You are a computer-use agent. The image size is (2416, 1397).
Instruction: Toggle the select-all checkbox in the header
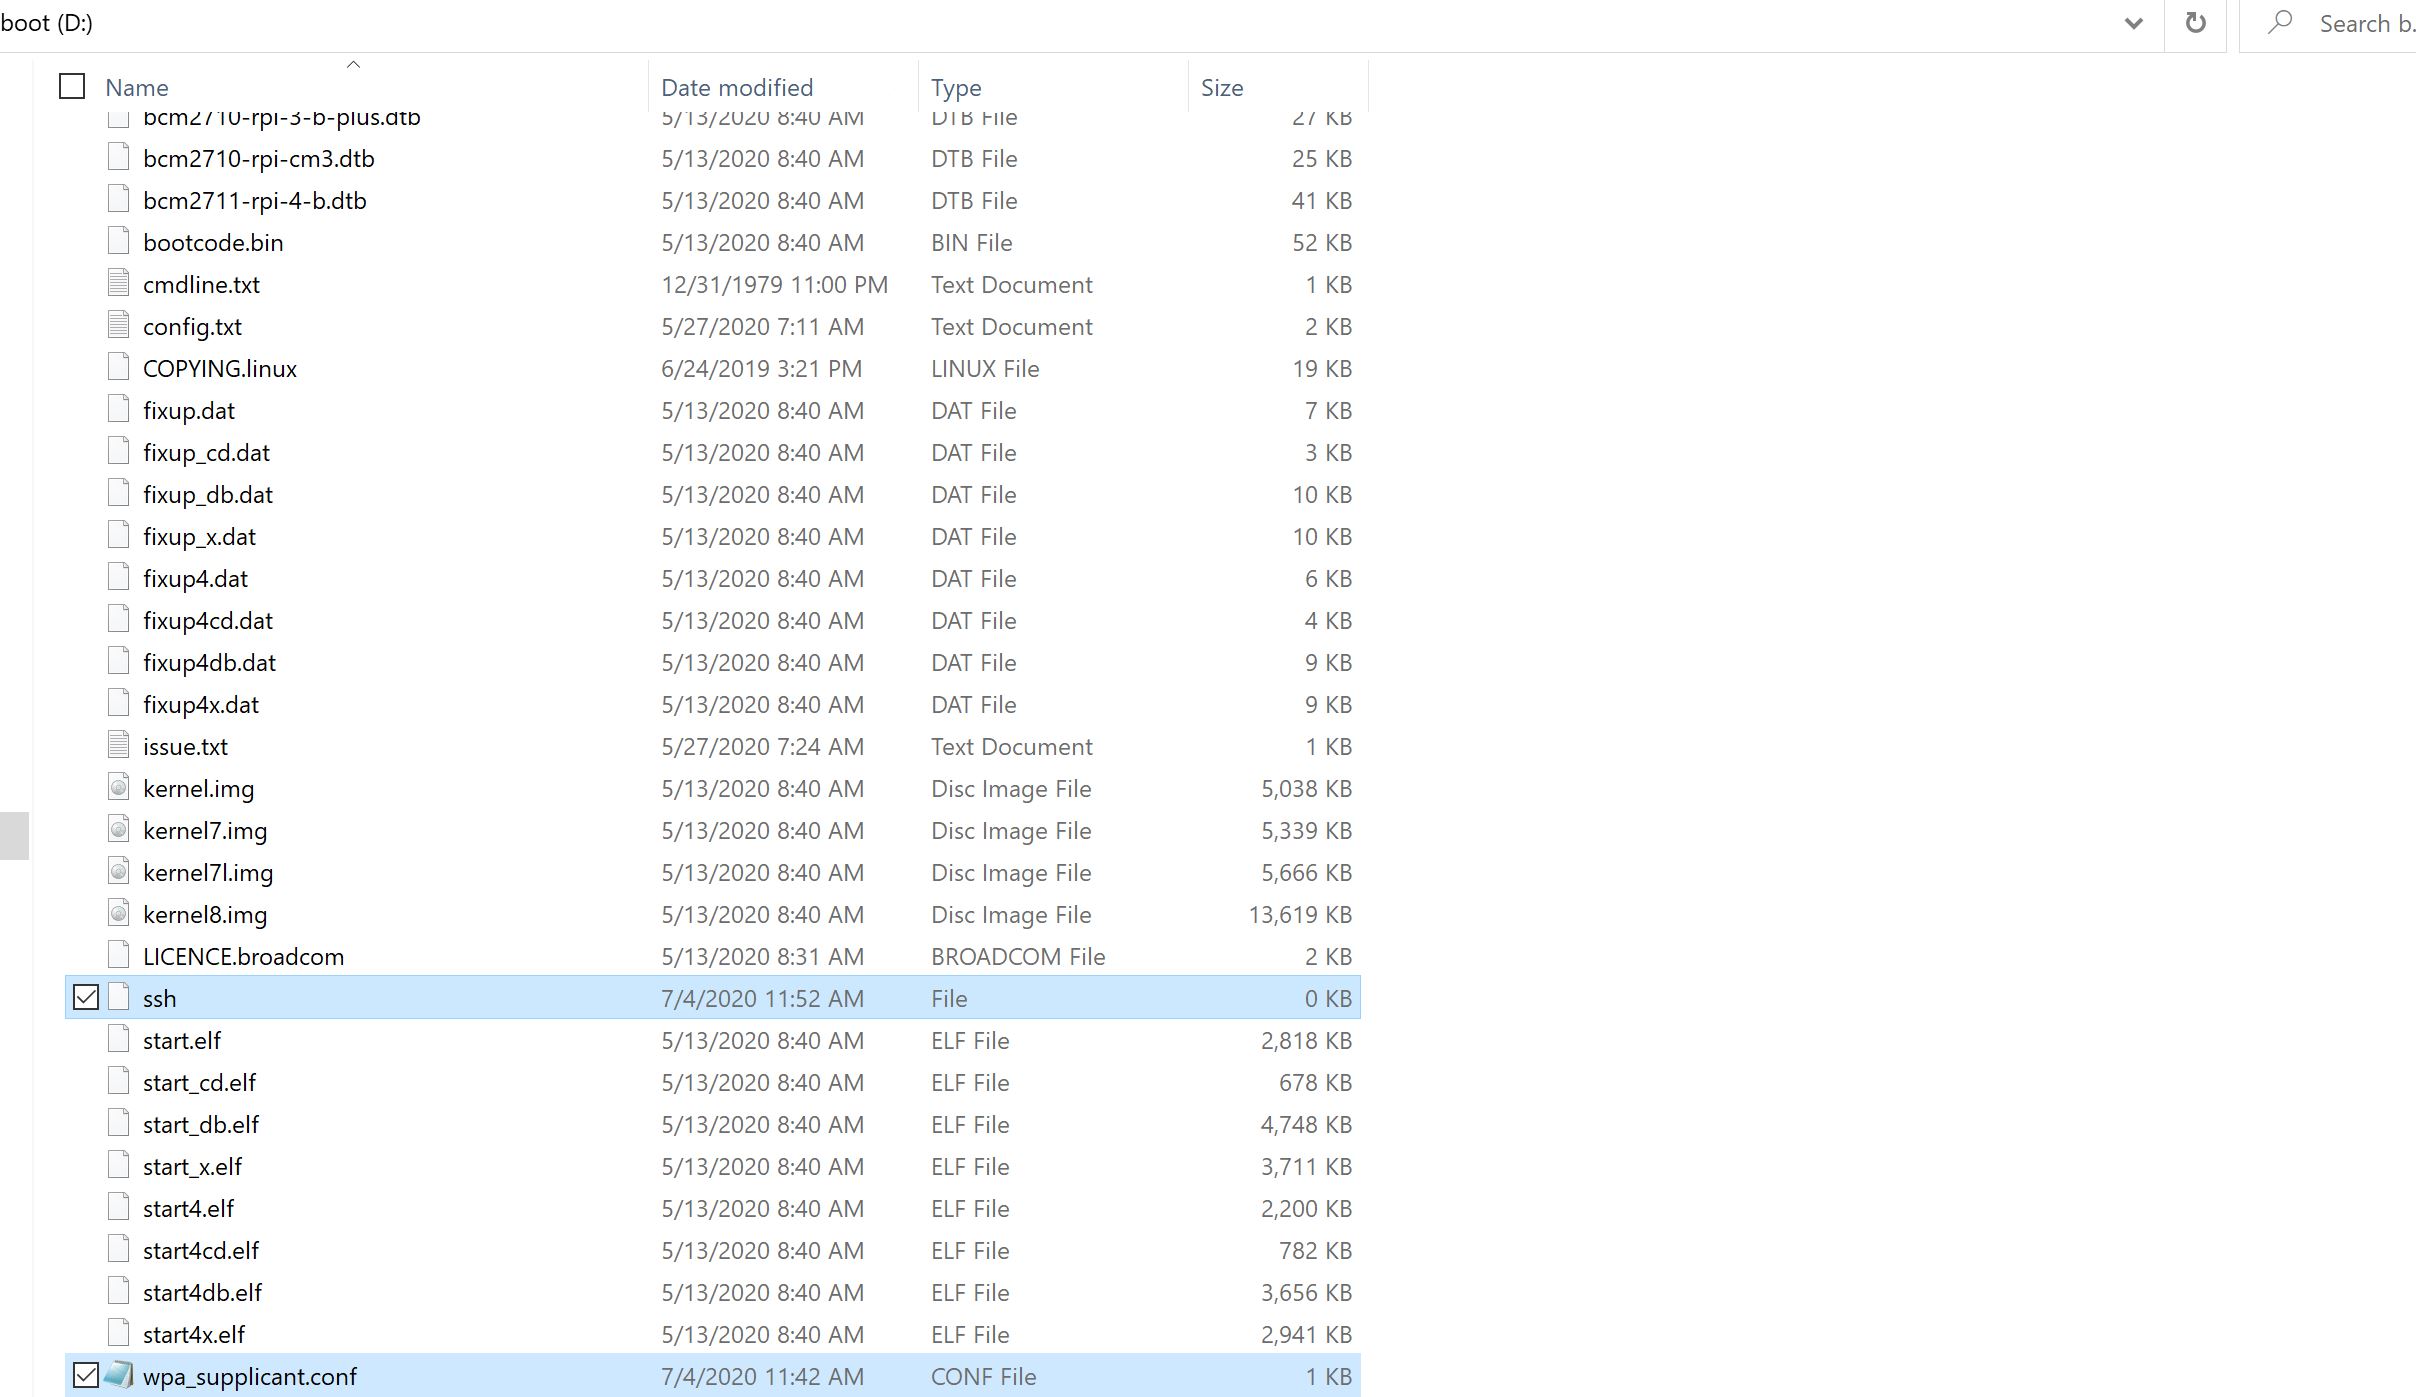tap(72, 86)
